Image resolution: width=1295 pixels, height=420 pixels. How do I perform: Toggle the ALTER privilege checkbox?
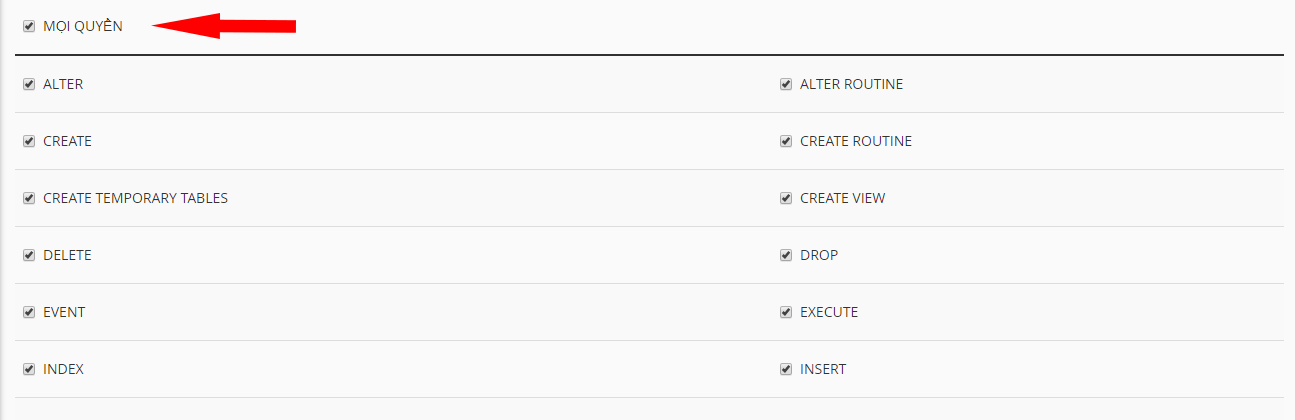[x=29, y=85]
